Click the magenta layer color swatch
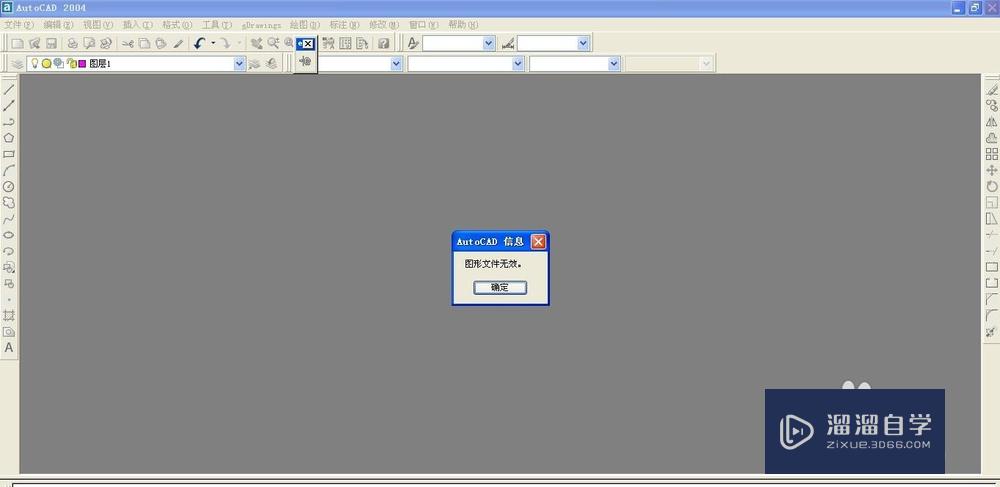 click(x=82, y=64)
